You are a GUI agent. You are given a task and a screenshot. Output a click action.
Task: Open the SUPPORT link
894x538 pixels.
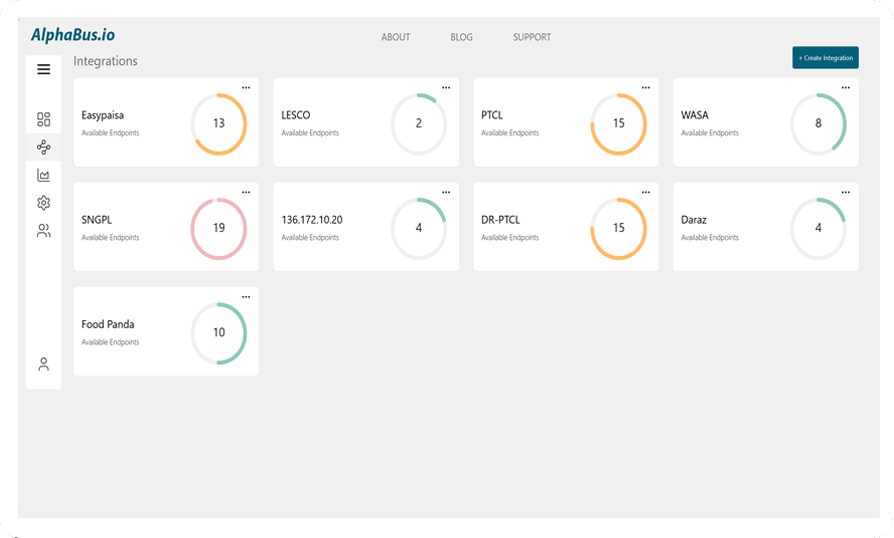[x=531, y=37]
